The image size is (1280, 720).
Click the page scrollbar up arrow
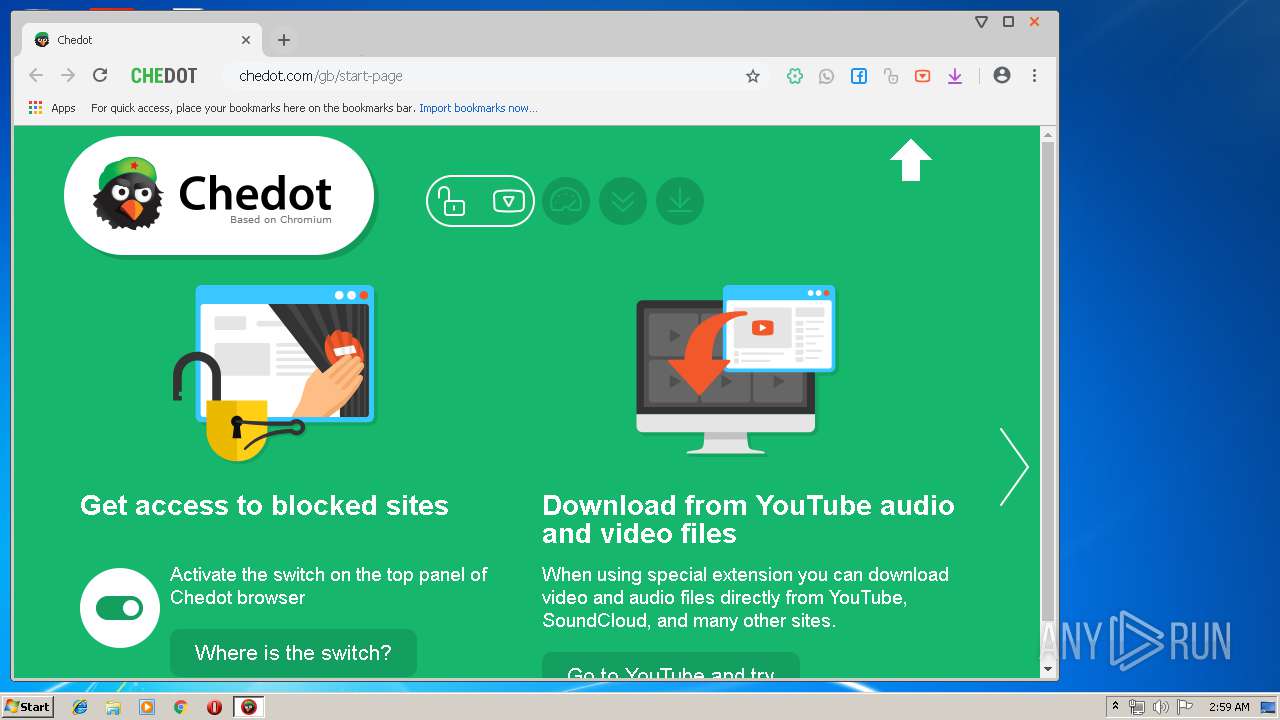(x=1048, y=134)
